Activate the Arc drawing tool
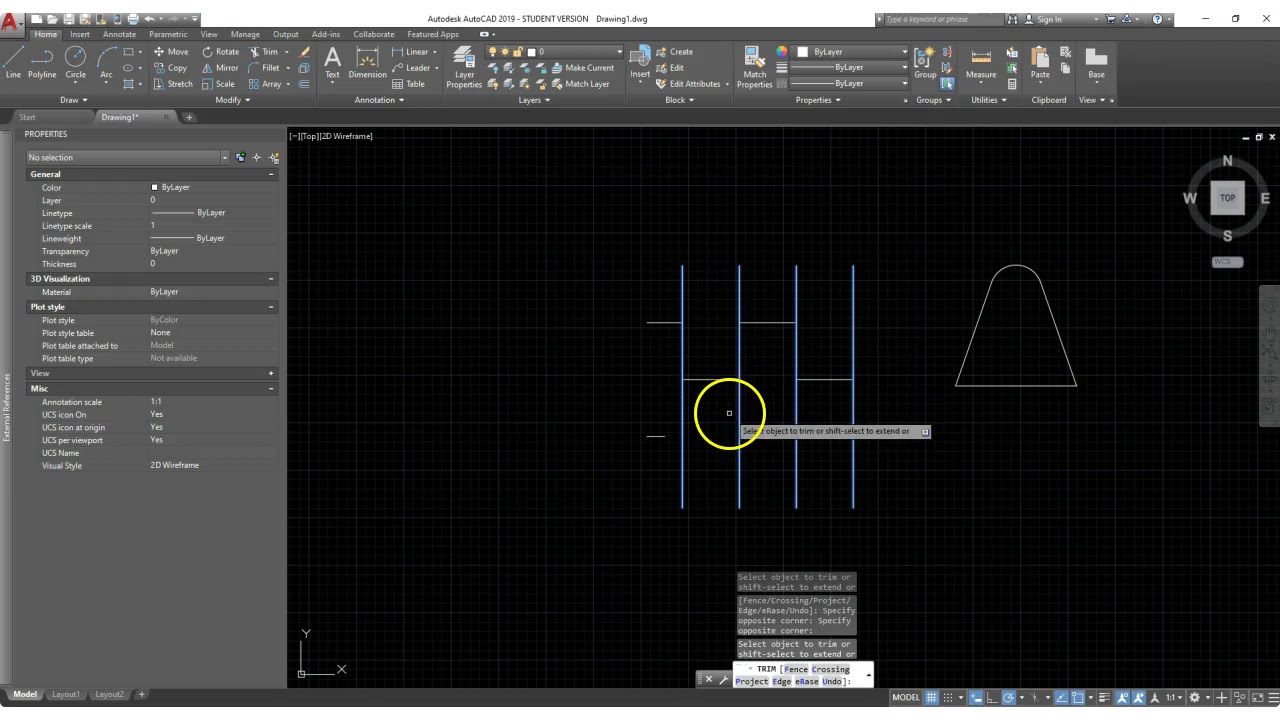Screen dimensions: 1280x720 [x=106, y=61]
